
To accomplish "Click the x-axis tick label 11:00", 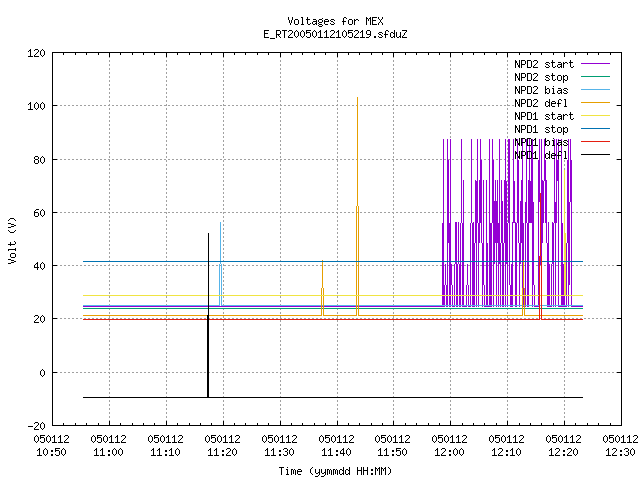I will [109, 452].
